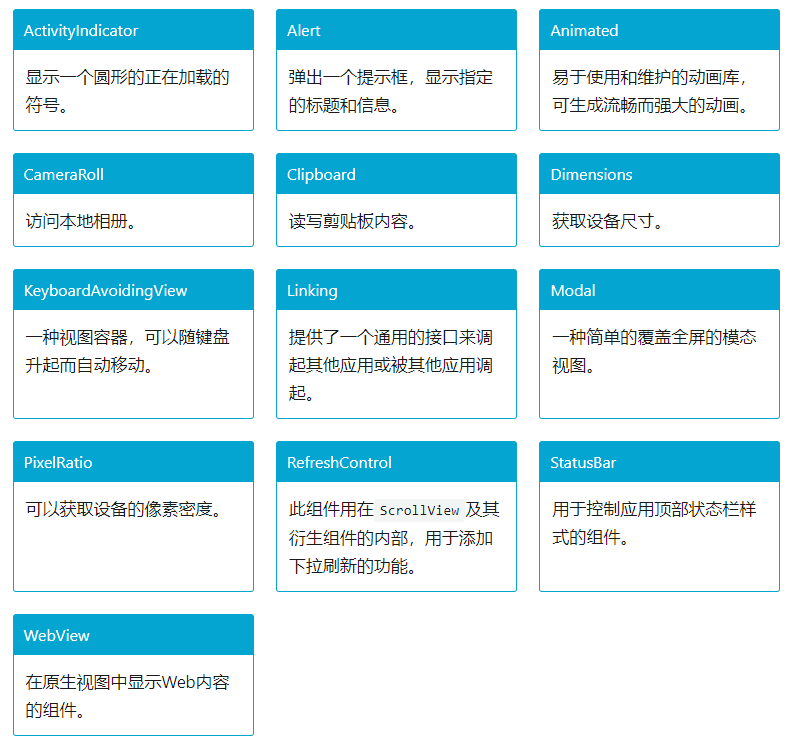Open the KeyboardAvoidingView card header
Image resolution: width=788 pixels, height=747 pixels.
tap(133, 290)
